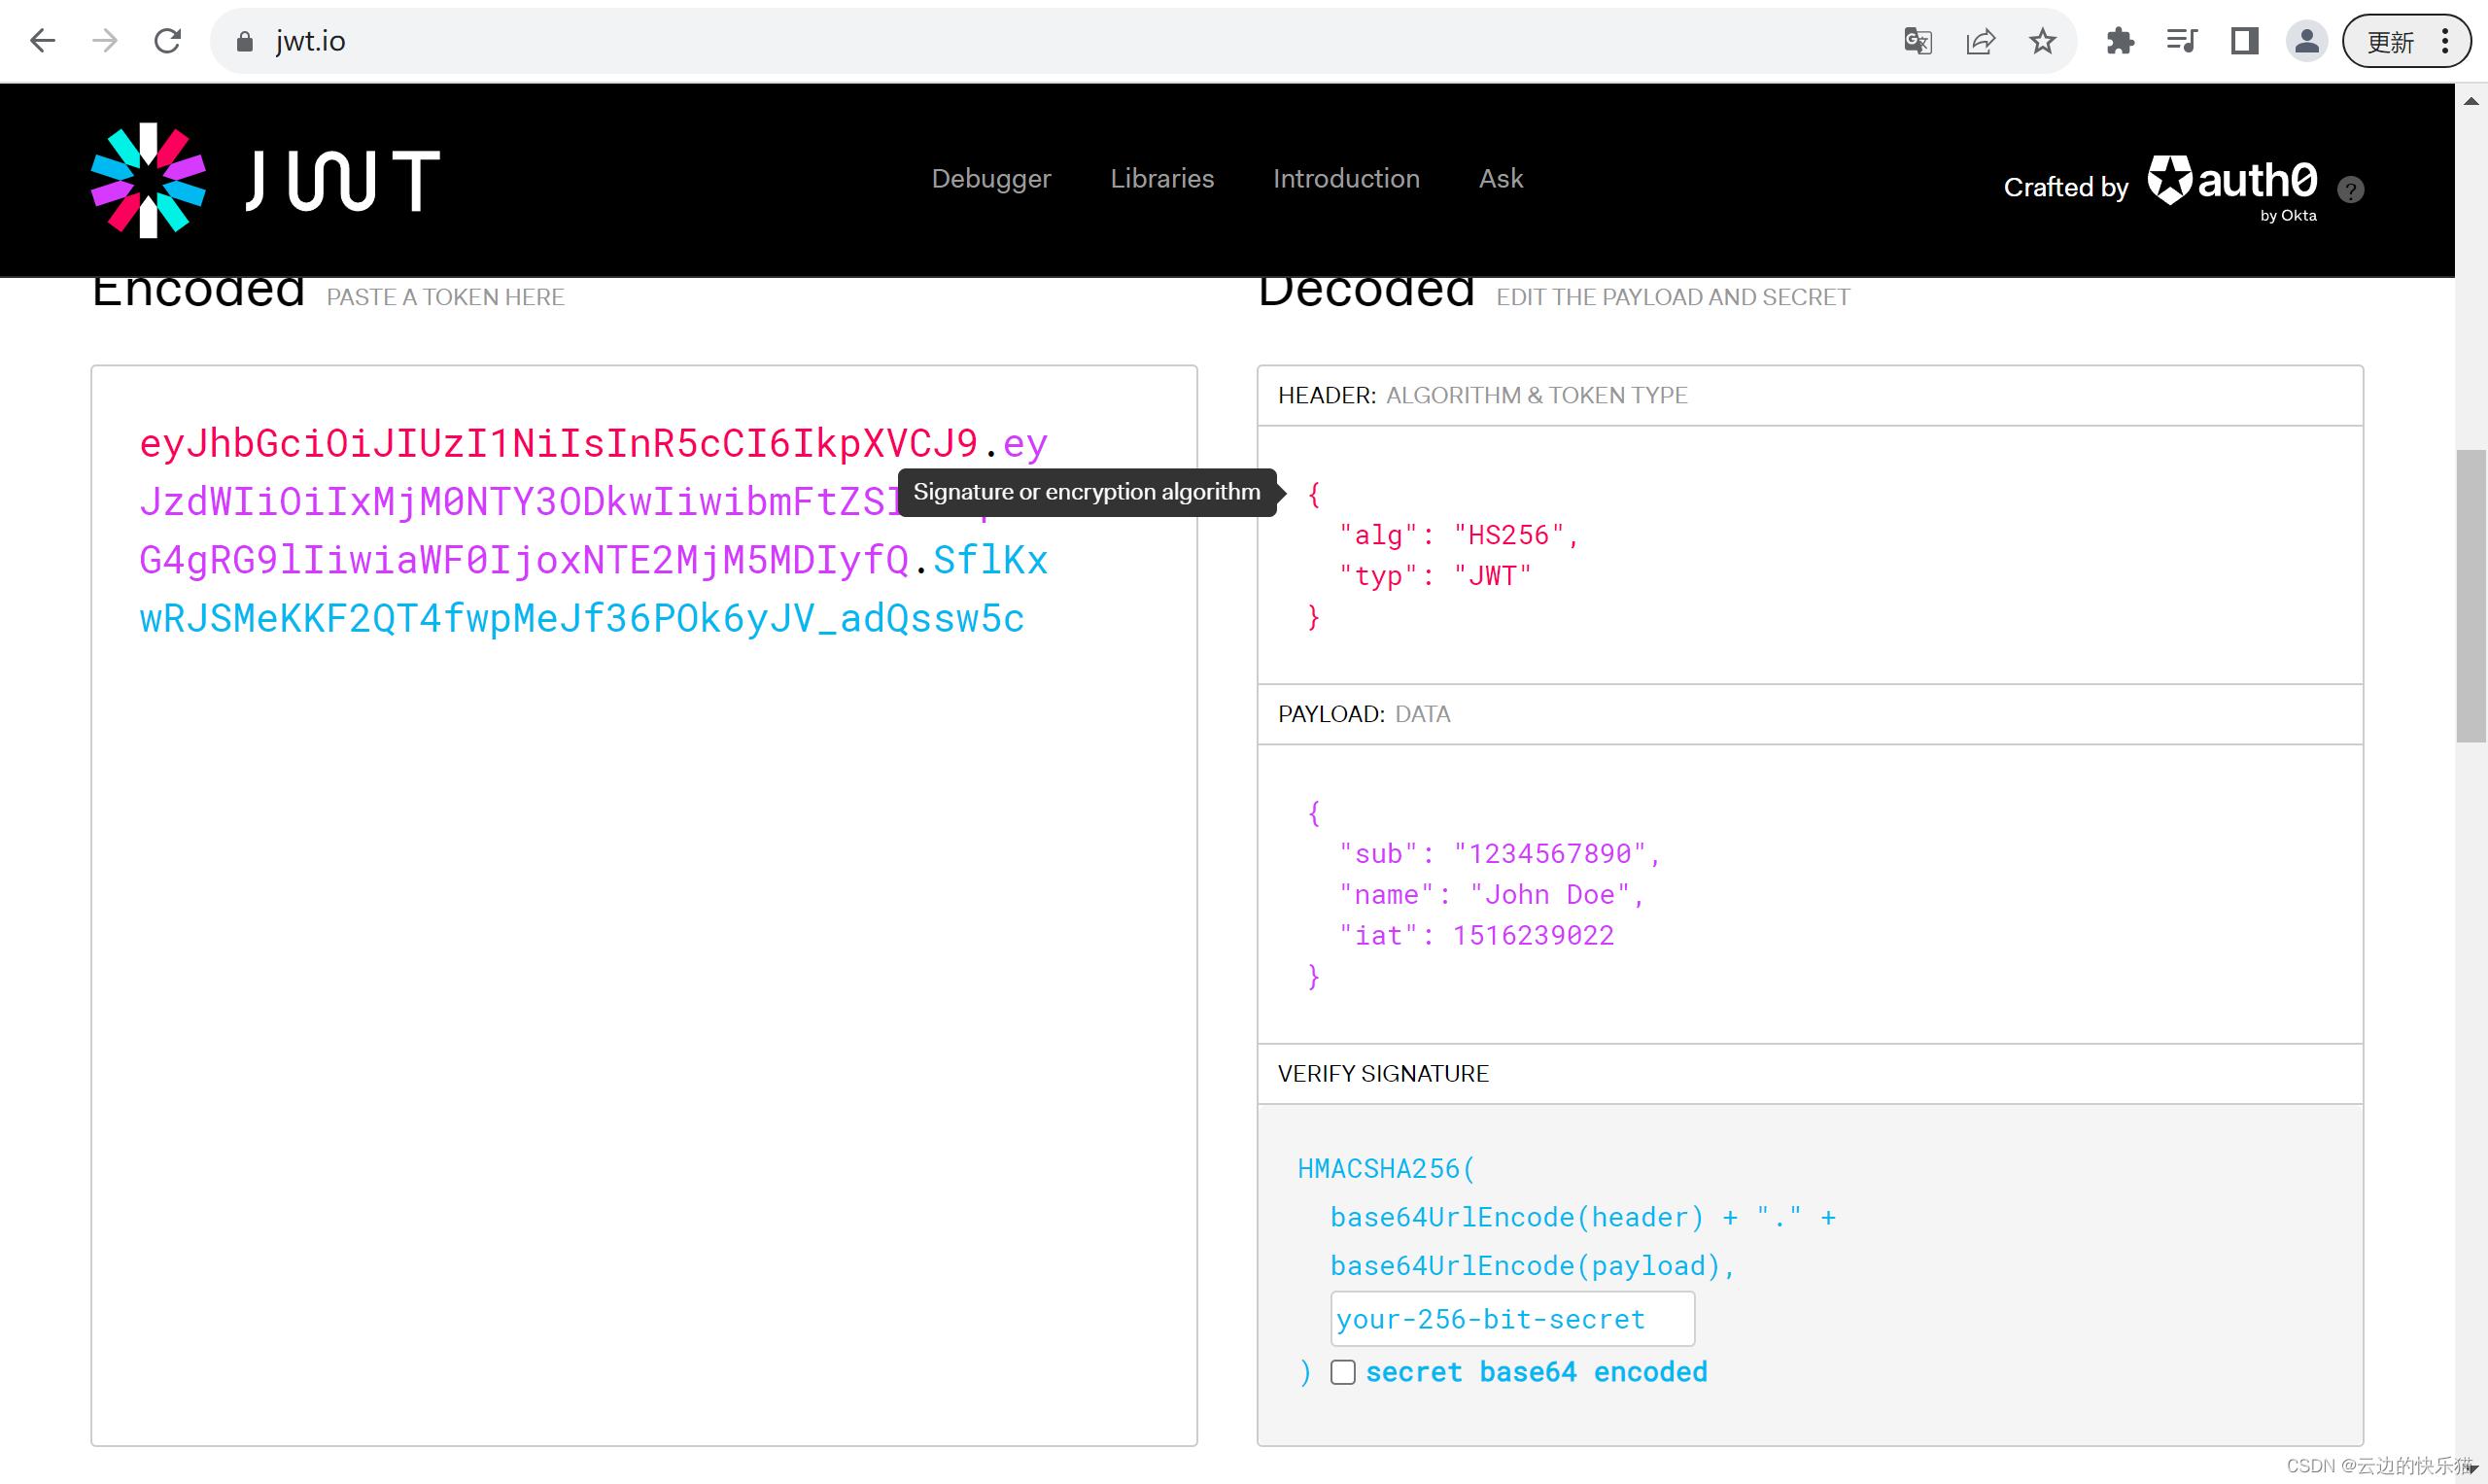The height and width of the screenshot is (1484, 2488).
Task: Click the Introduction navigation link
Action: coord(1345,179)
